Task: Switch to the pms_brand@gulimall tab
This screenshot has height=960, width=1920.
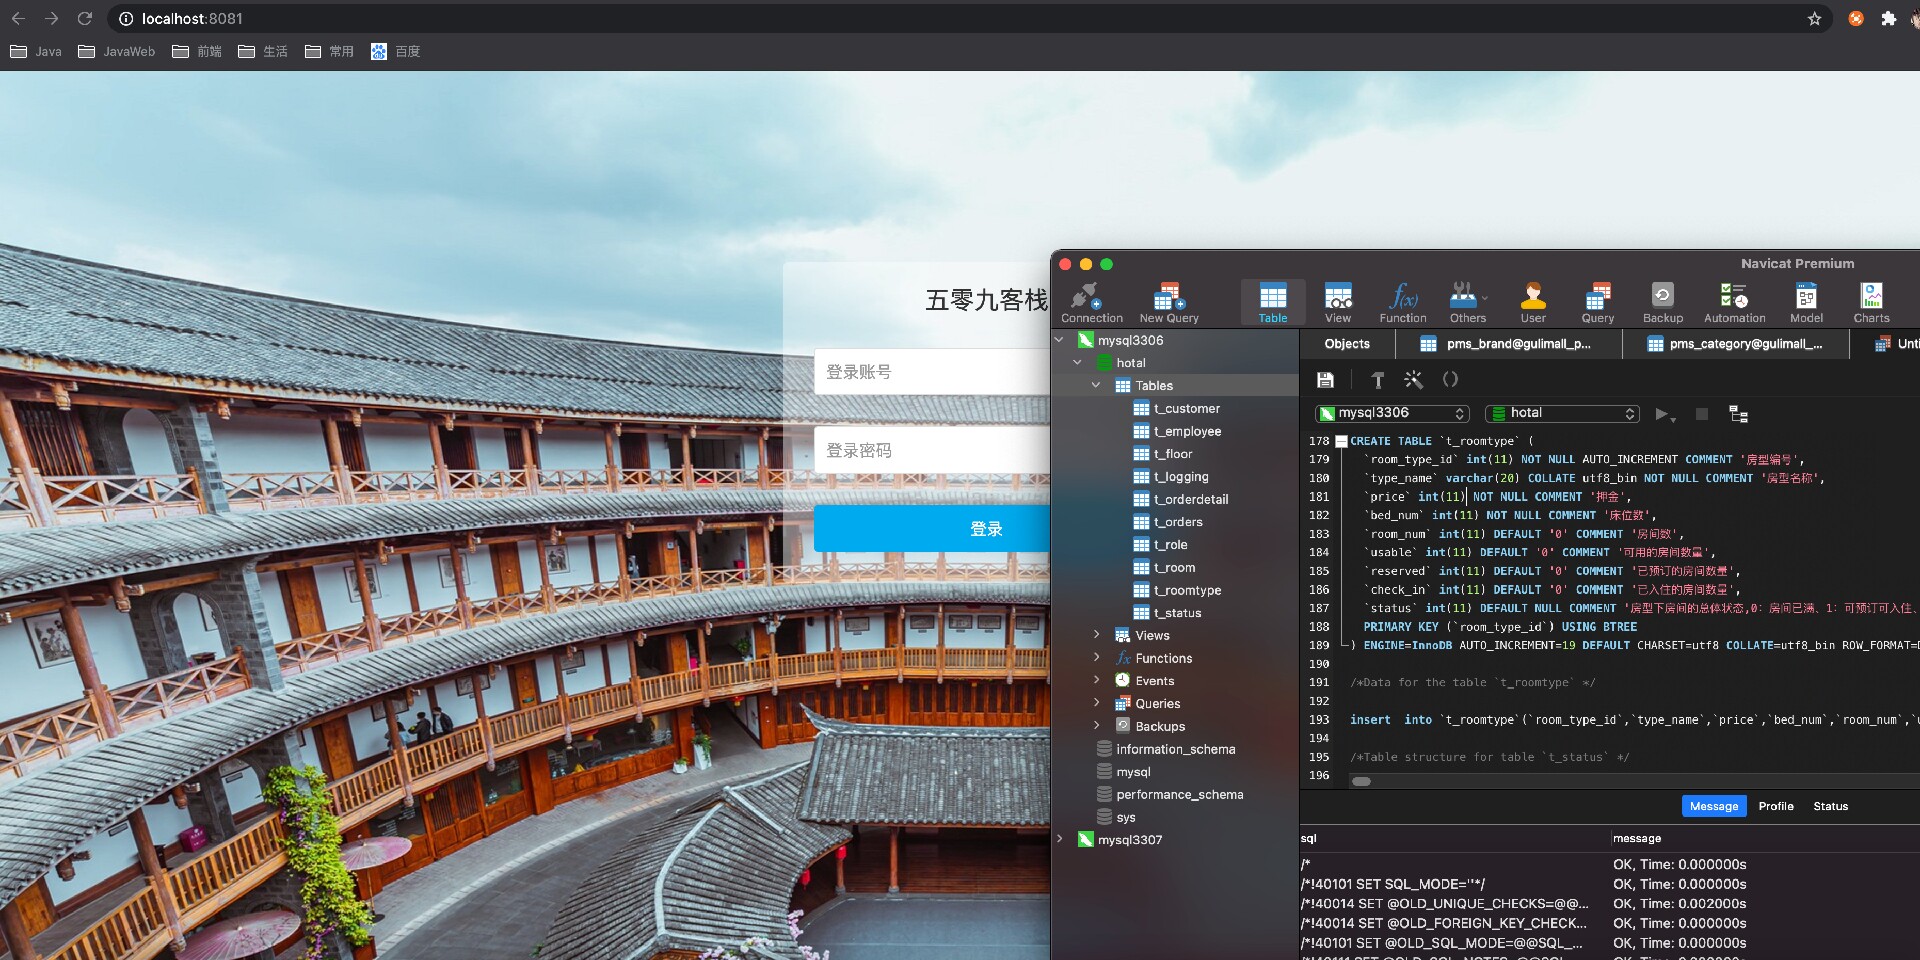Action: [x=1507, y=344]
